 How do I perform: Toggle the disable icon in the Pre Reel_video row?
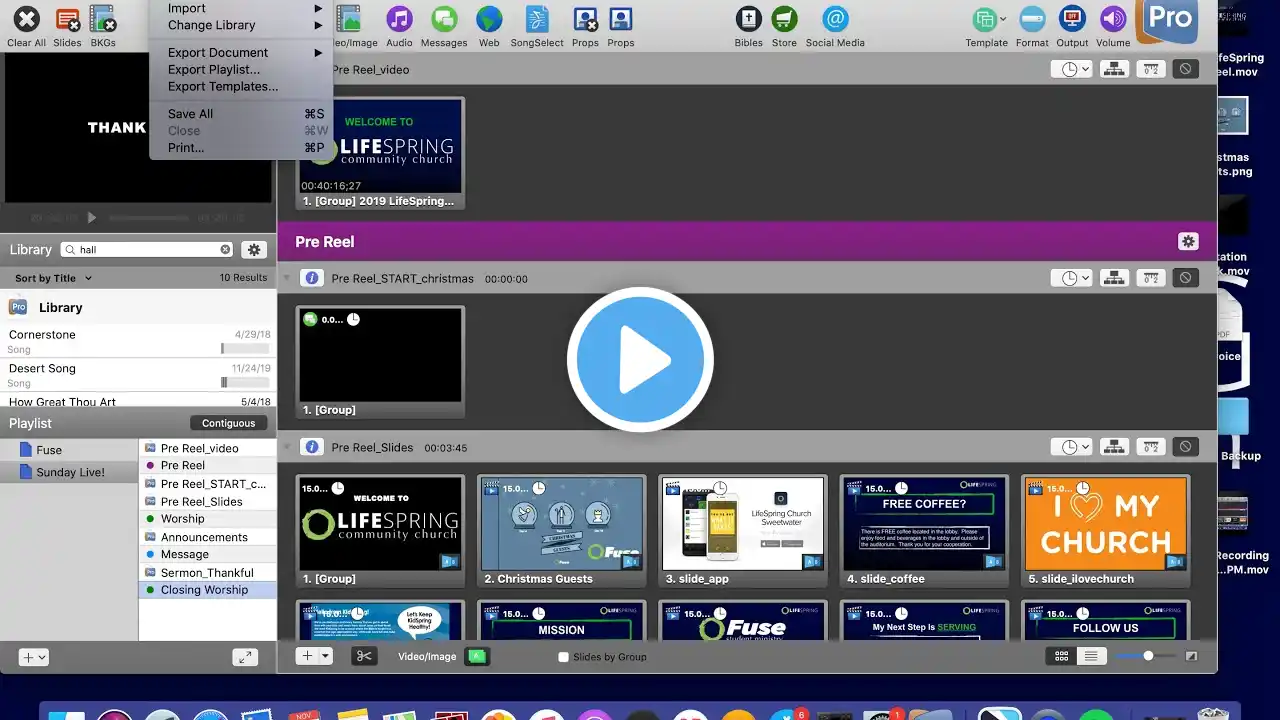(x=1185, y=69)
